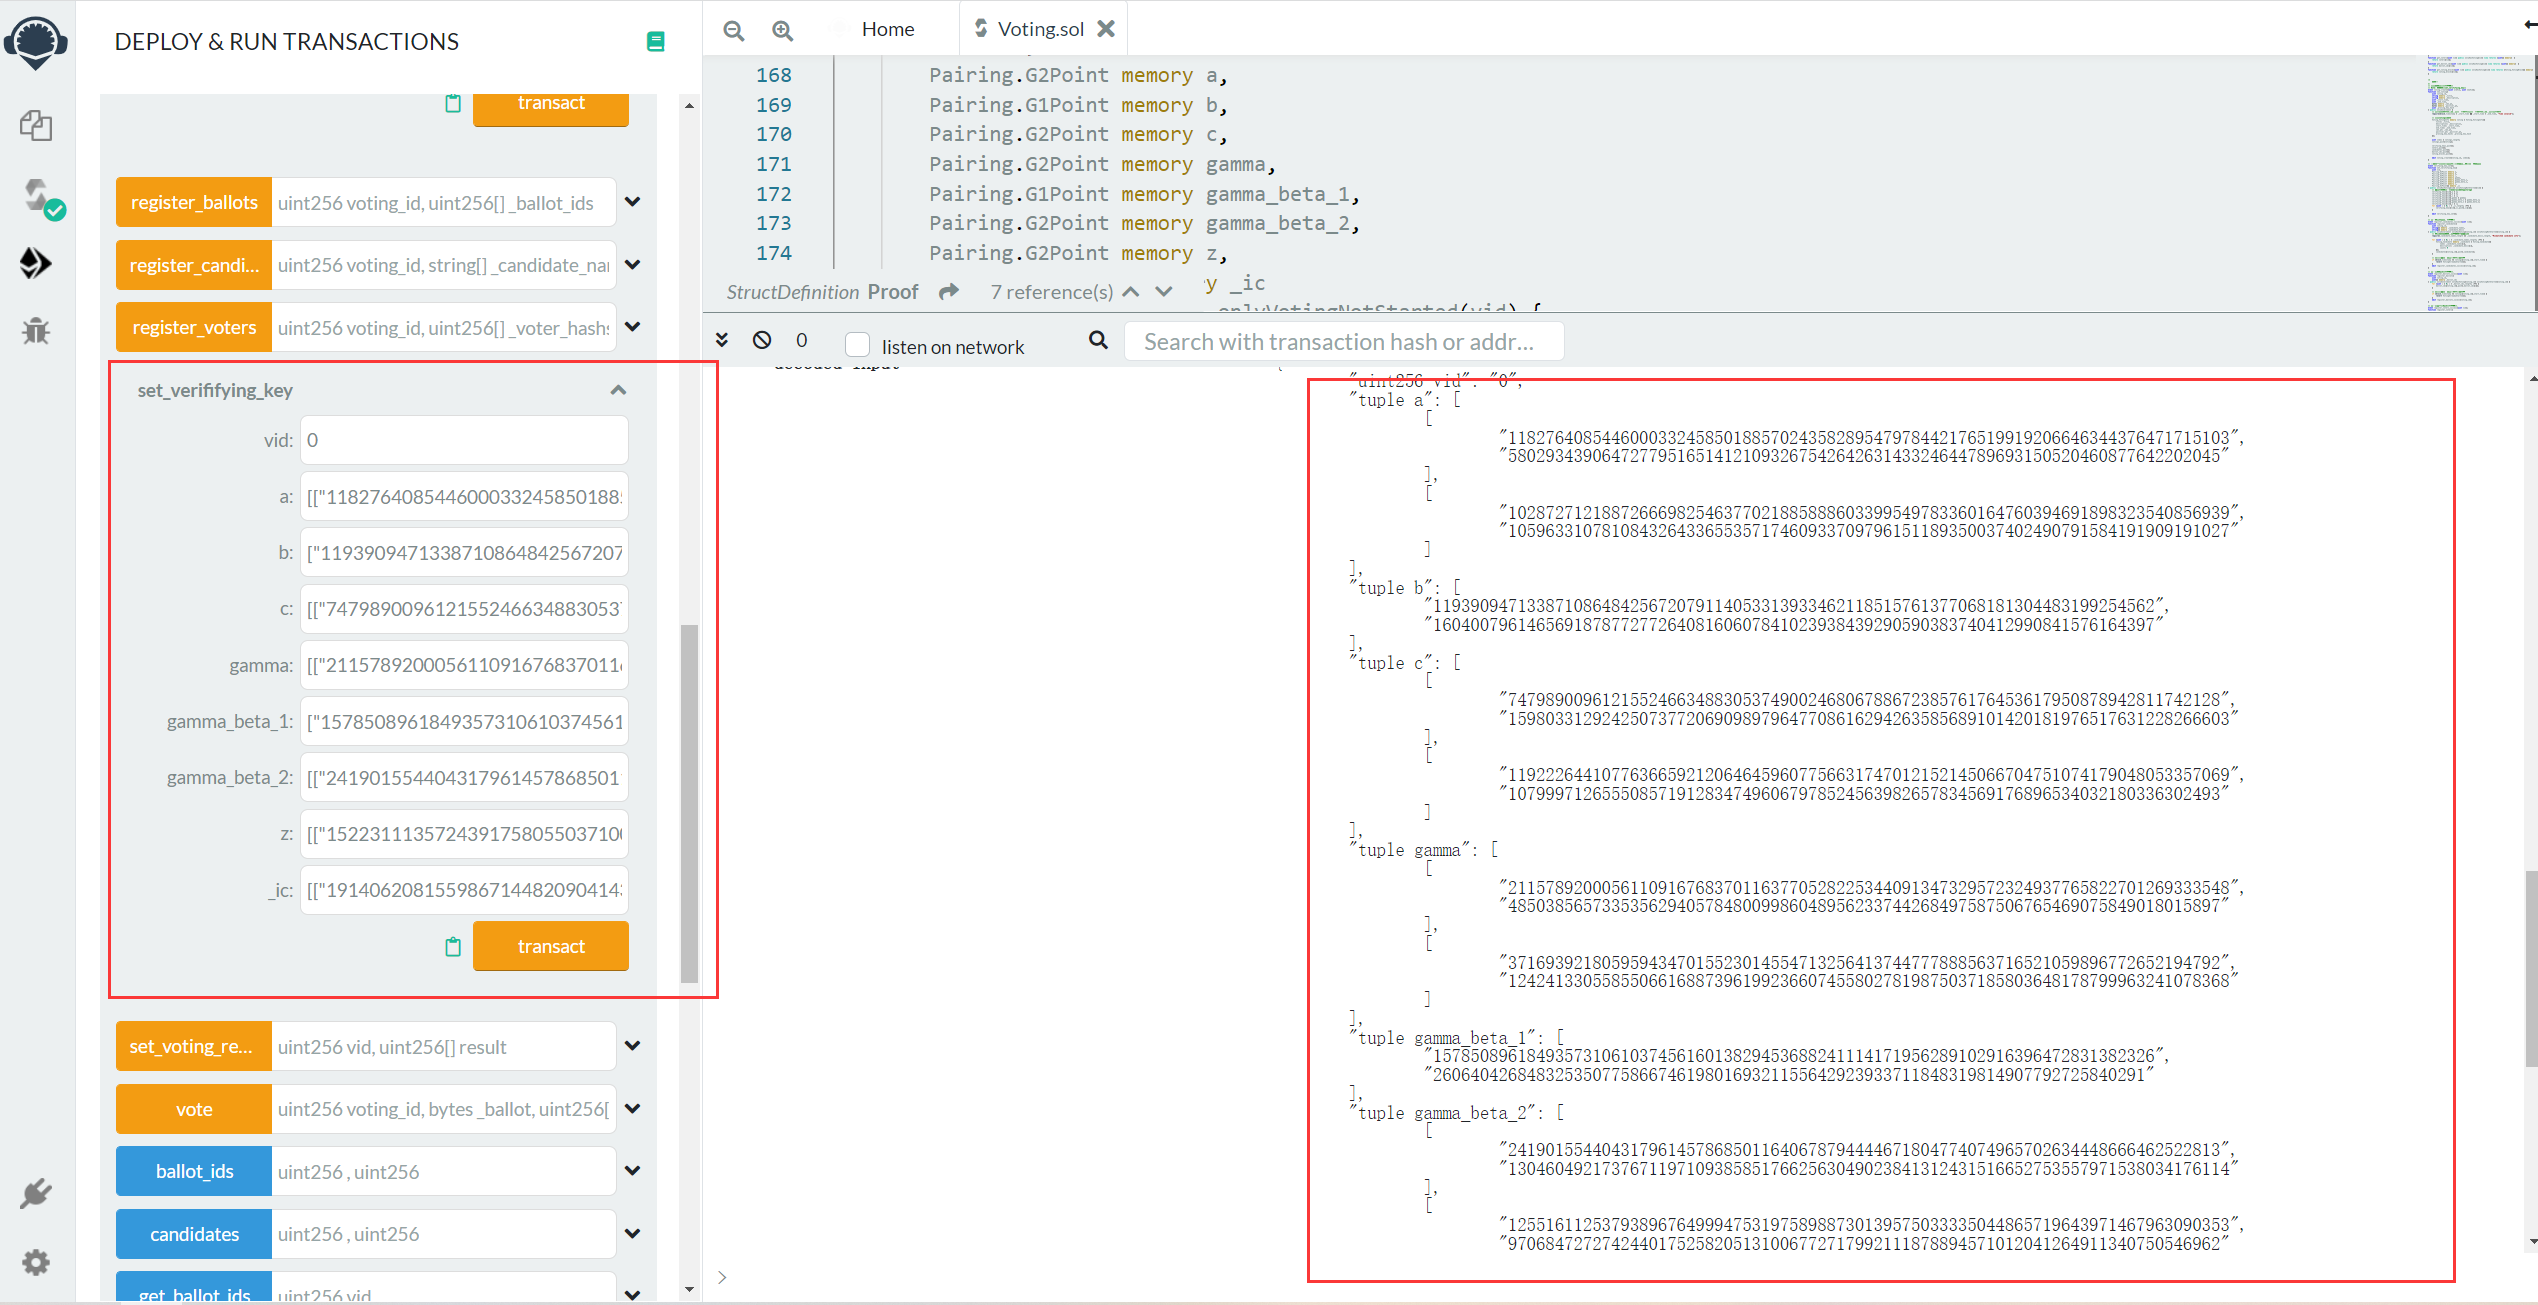Expand candidates function dropdown arrow
Image resolution: width=2538 pixels, height=1305 pixels.
pos(632,1233)
